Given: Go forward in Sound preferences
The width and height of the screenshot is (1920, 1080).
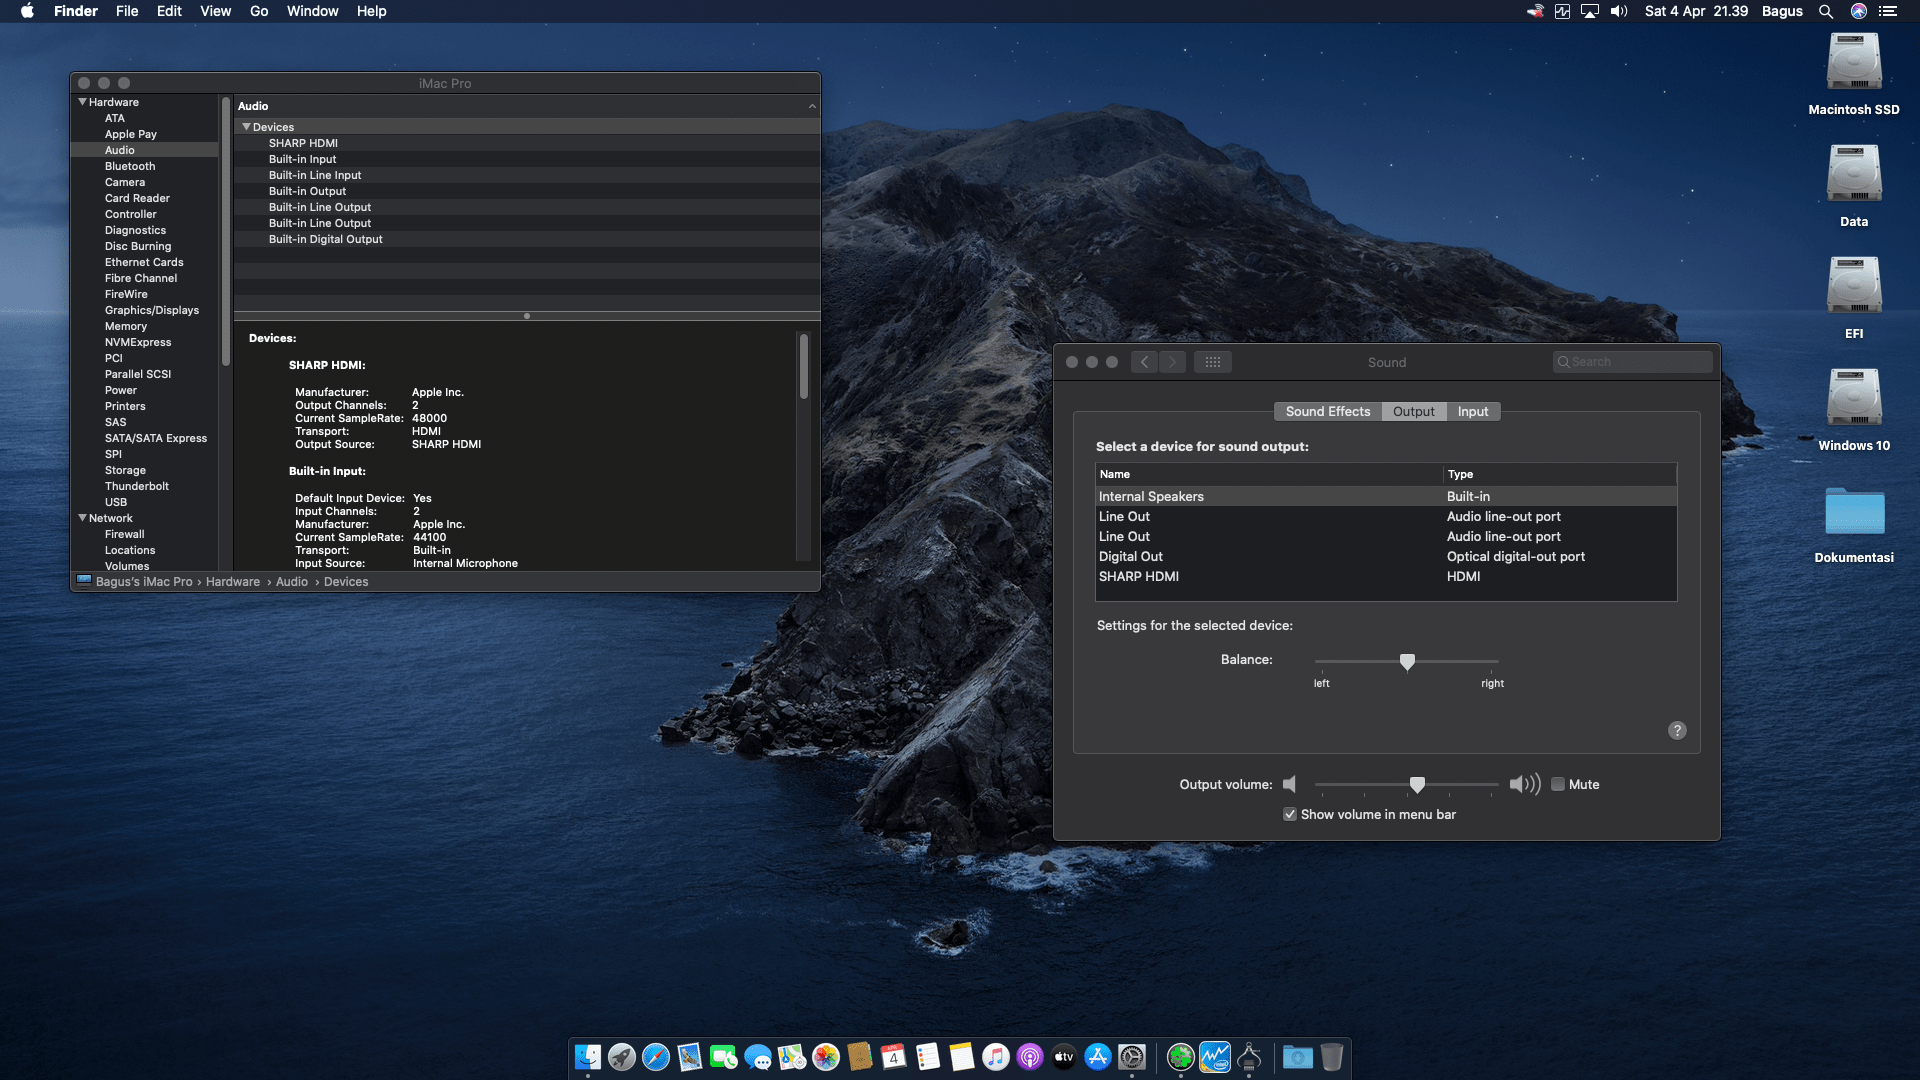Looking at the screenshot, I should [1173, 362].
